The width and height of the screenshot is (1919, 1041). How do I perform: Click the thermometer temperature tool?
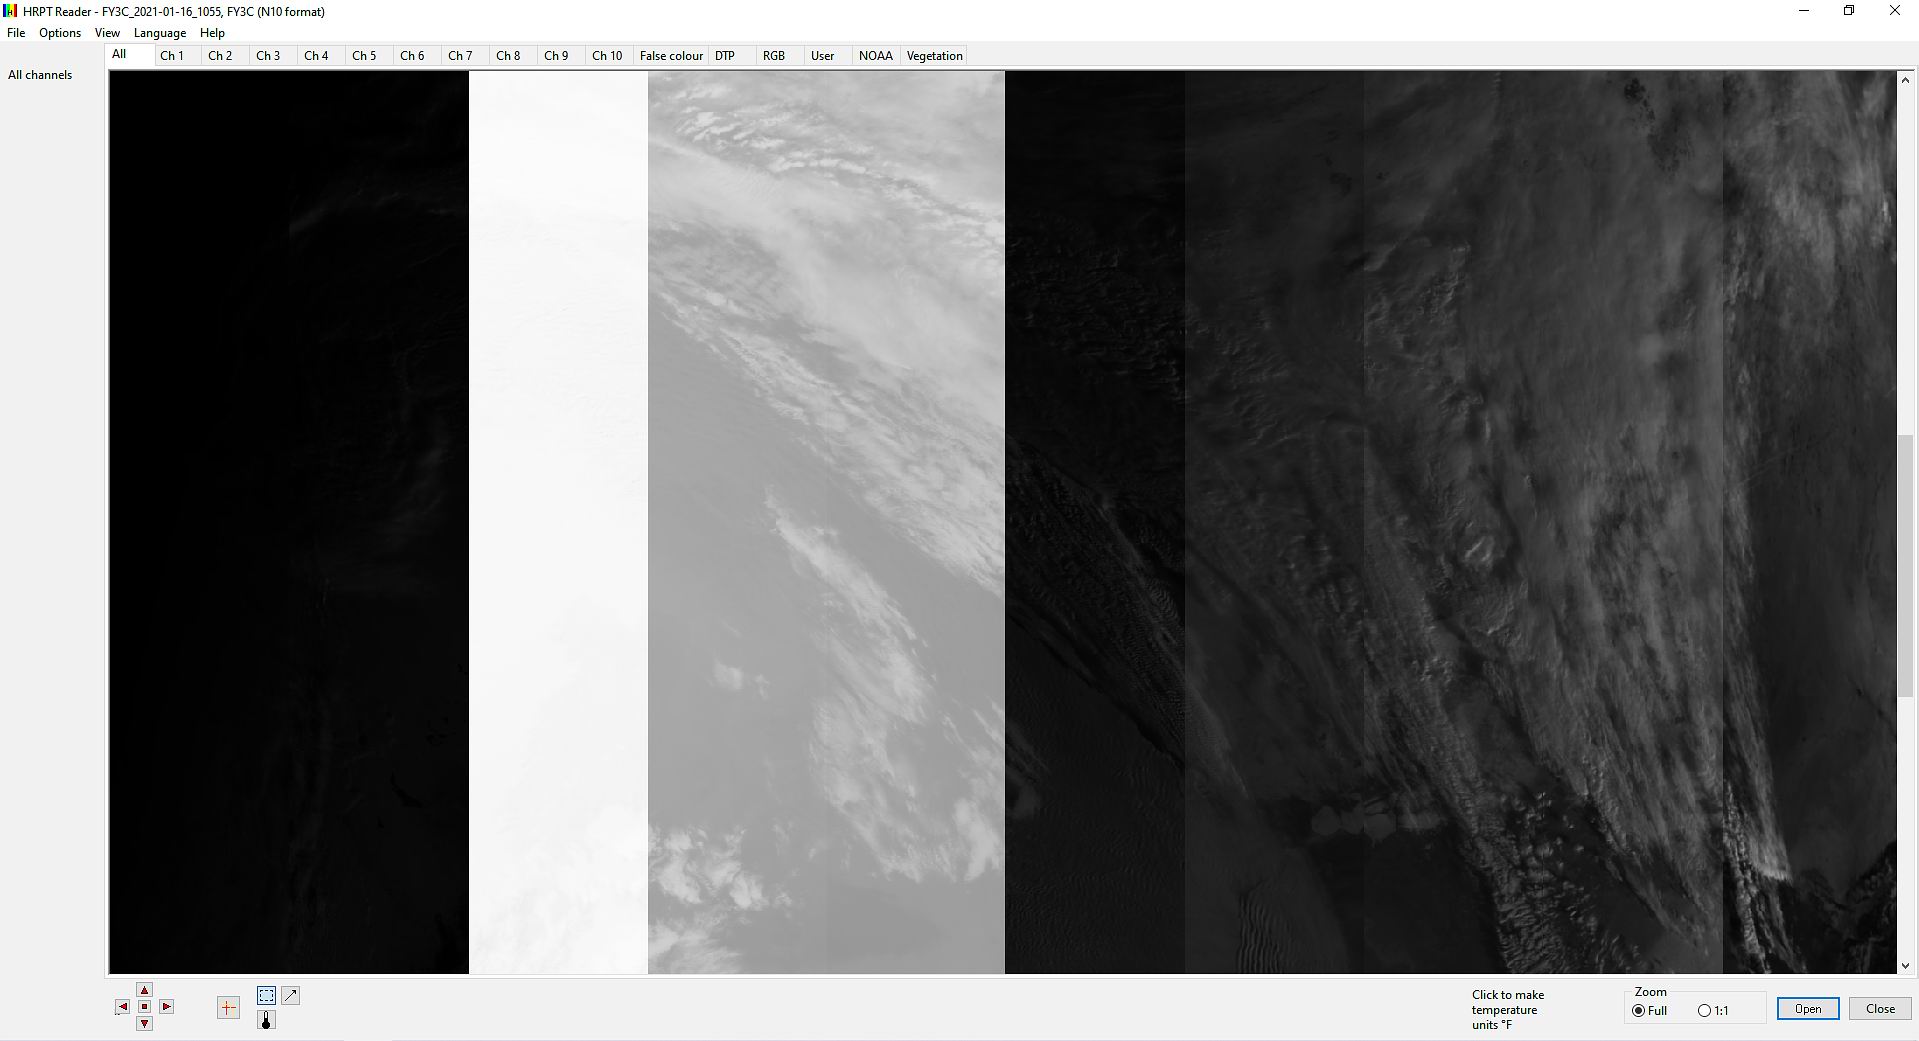[266, 1020]
